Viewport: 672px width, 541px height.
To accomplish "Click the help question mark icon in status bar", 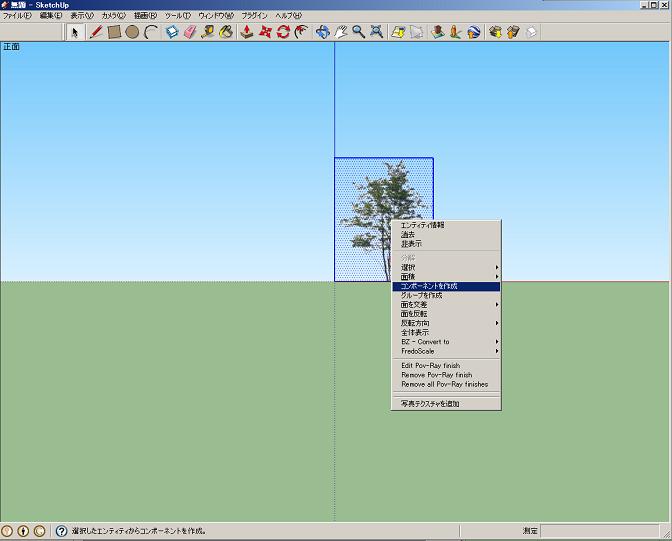I will pyautogui.click(x=61, y=531).
